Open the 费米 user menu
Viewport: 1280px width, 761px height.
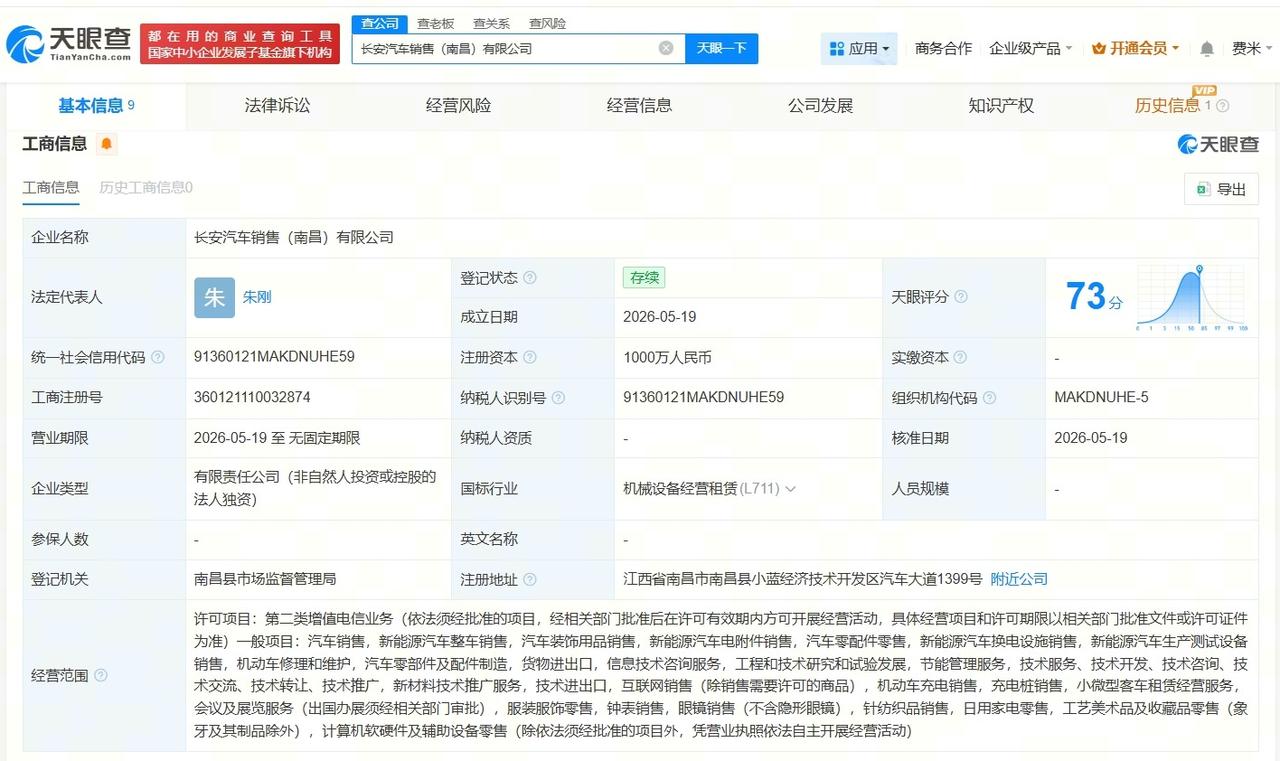tap(1252, 48)
